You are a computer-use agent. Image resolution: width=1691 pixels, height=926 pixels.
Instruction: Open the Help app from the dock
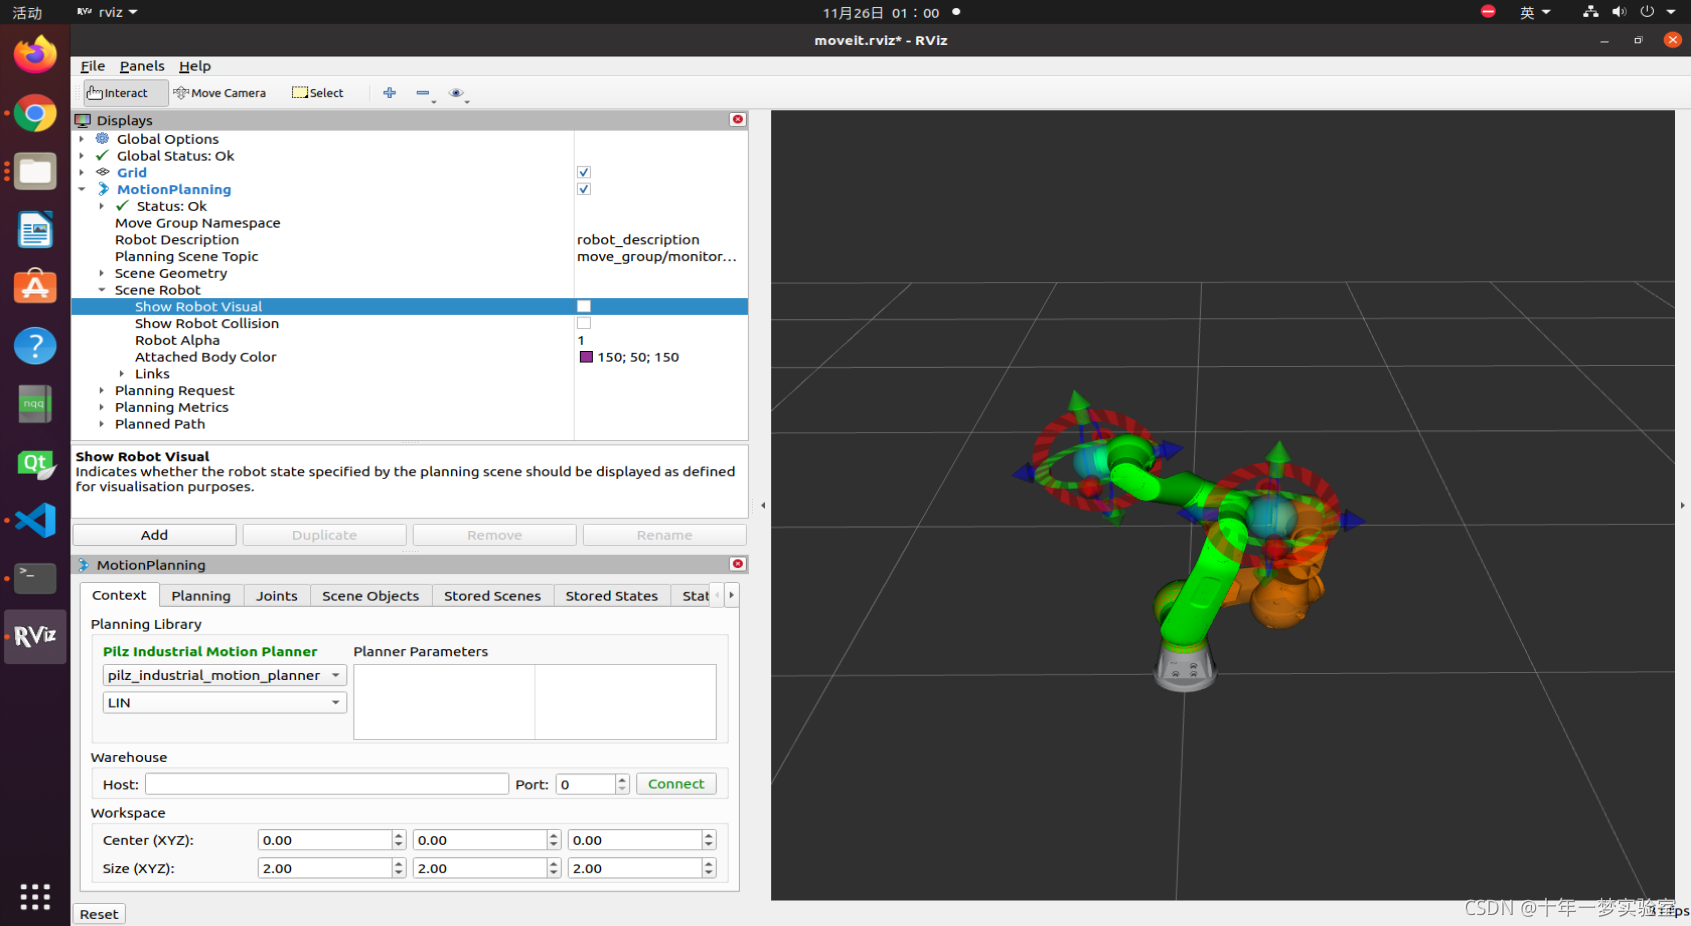[35, 346]
